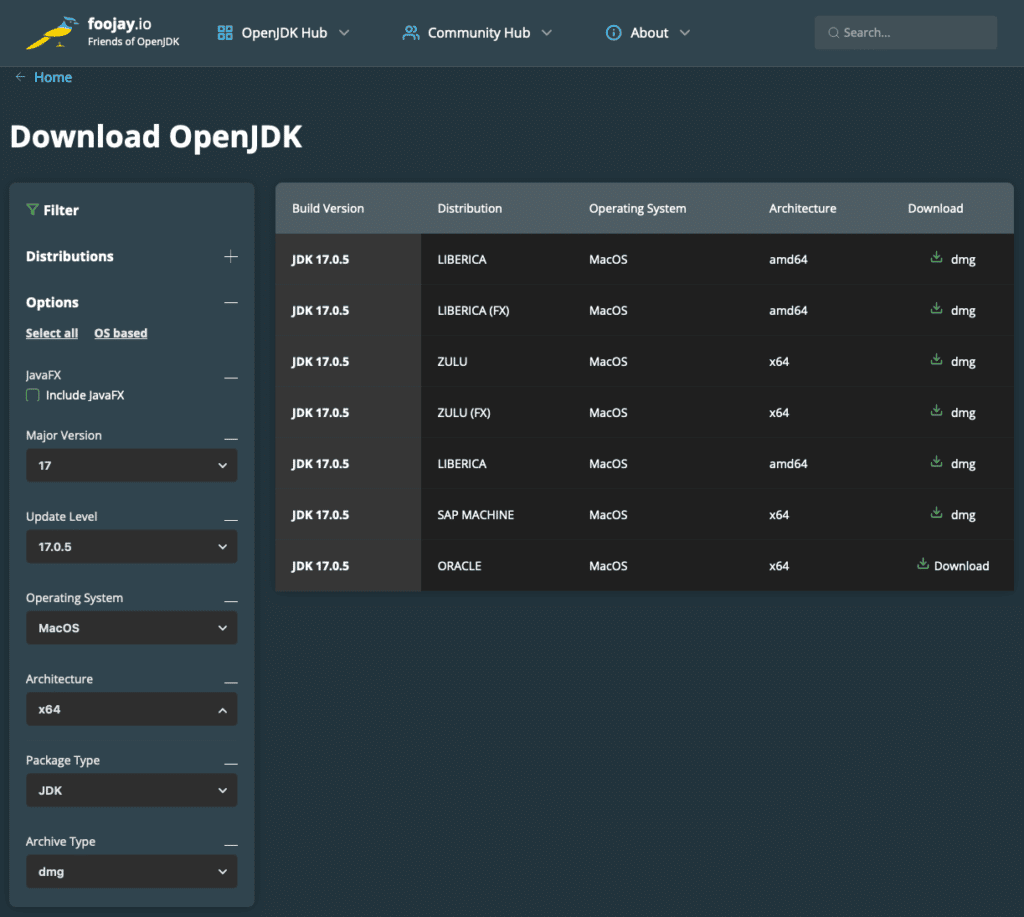Screen dimensions: 1024x917
Task: Click the Distributions section label
Action: [x=70, y=256]
